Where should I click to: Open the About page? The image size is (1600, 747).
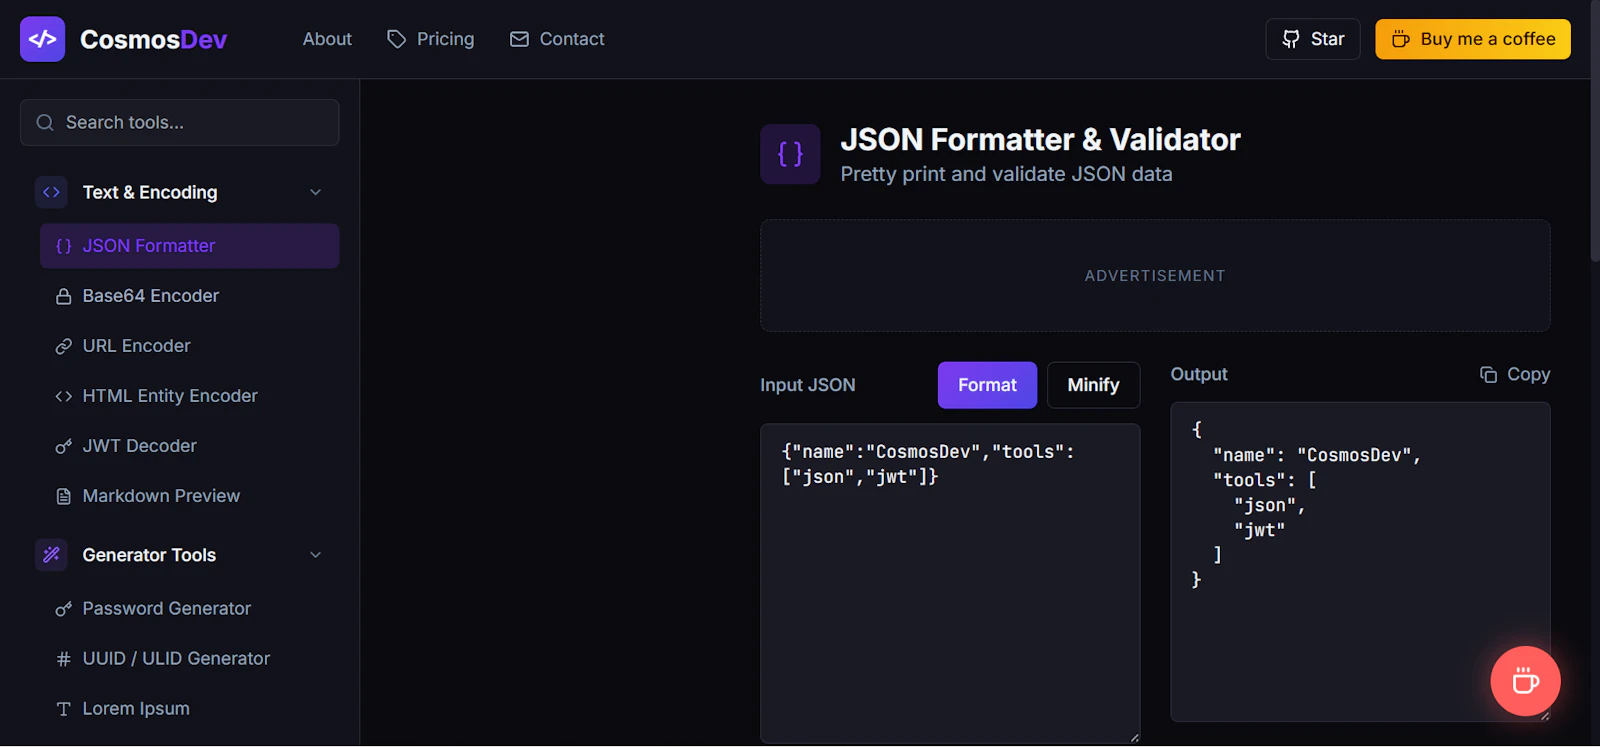point(327,39)
